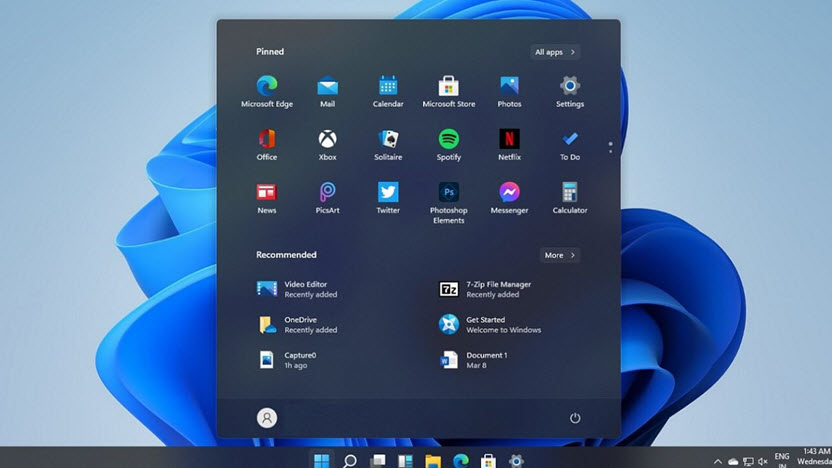Open 7-Zip File Manager recommendation
This screenshot has width=832, height=468.
click(485, 289)
